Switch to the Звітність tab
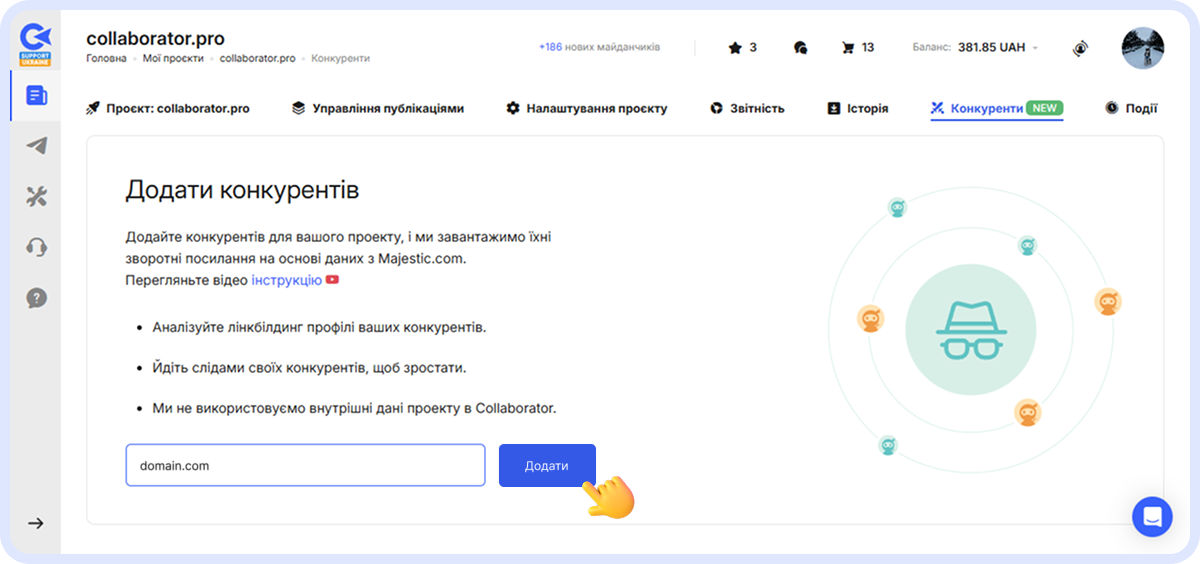Screen dimensions: 1200x564 tap(747, 108)
